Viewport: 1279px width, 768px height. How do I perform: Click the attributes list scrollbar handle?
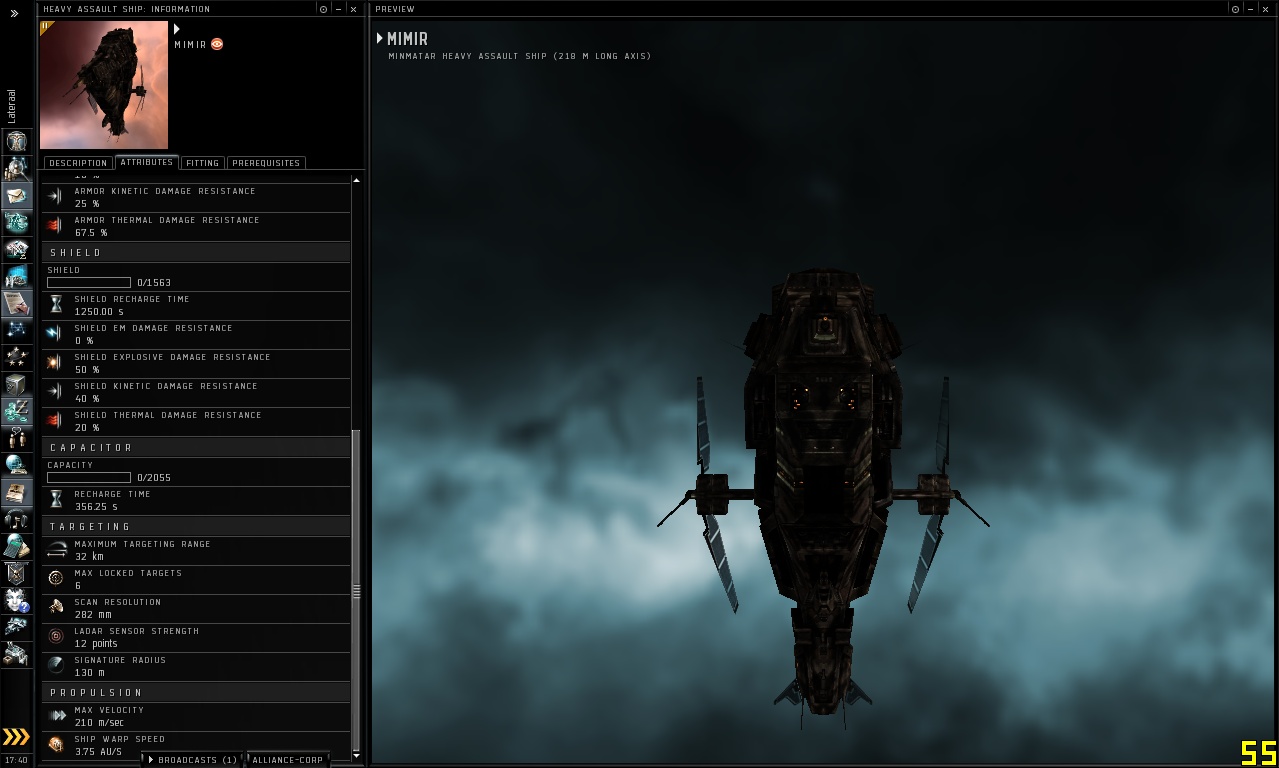[357, 590]
